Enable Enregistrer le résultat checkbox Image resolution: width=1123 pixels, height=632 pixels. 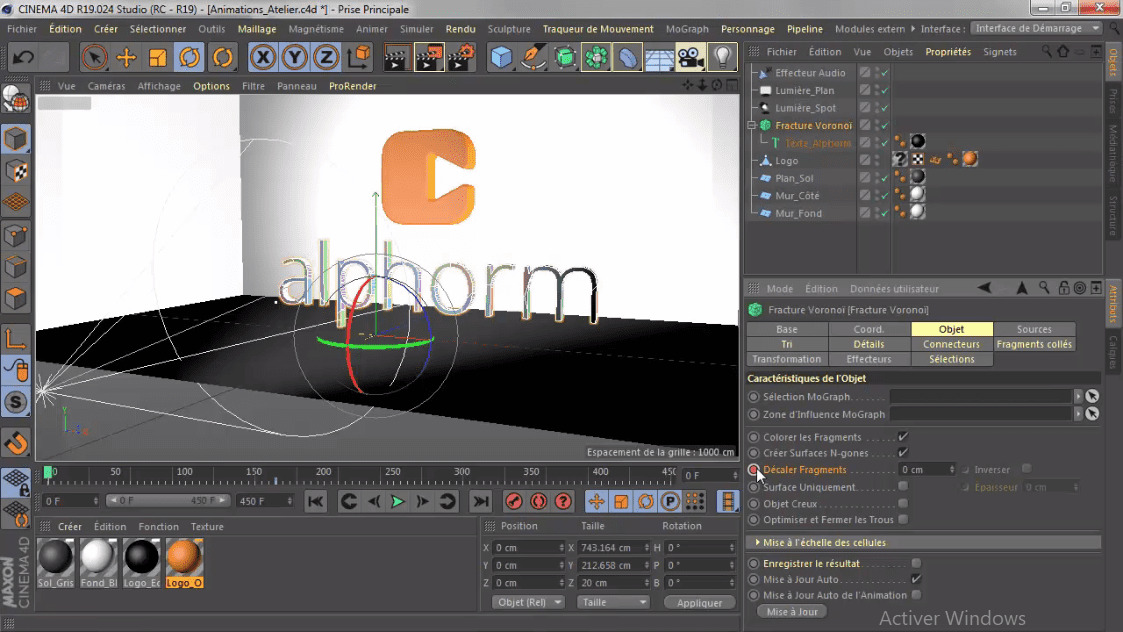(916, 563)
